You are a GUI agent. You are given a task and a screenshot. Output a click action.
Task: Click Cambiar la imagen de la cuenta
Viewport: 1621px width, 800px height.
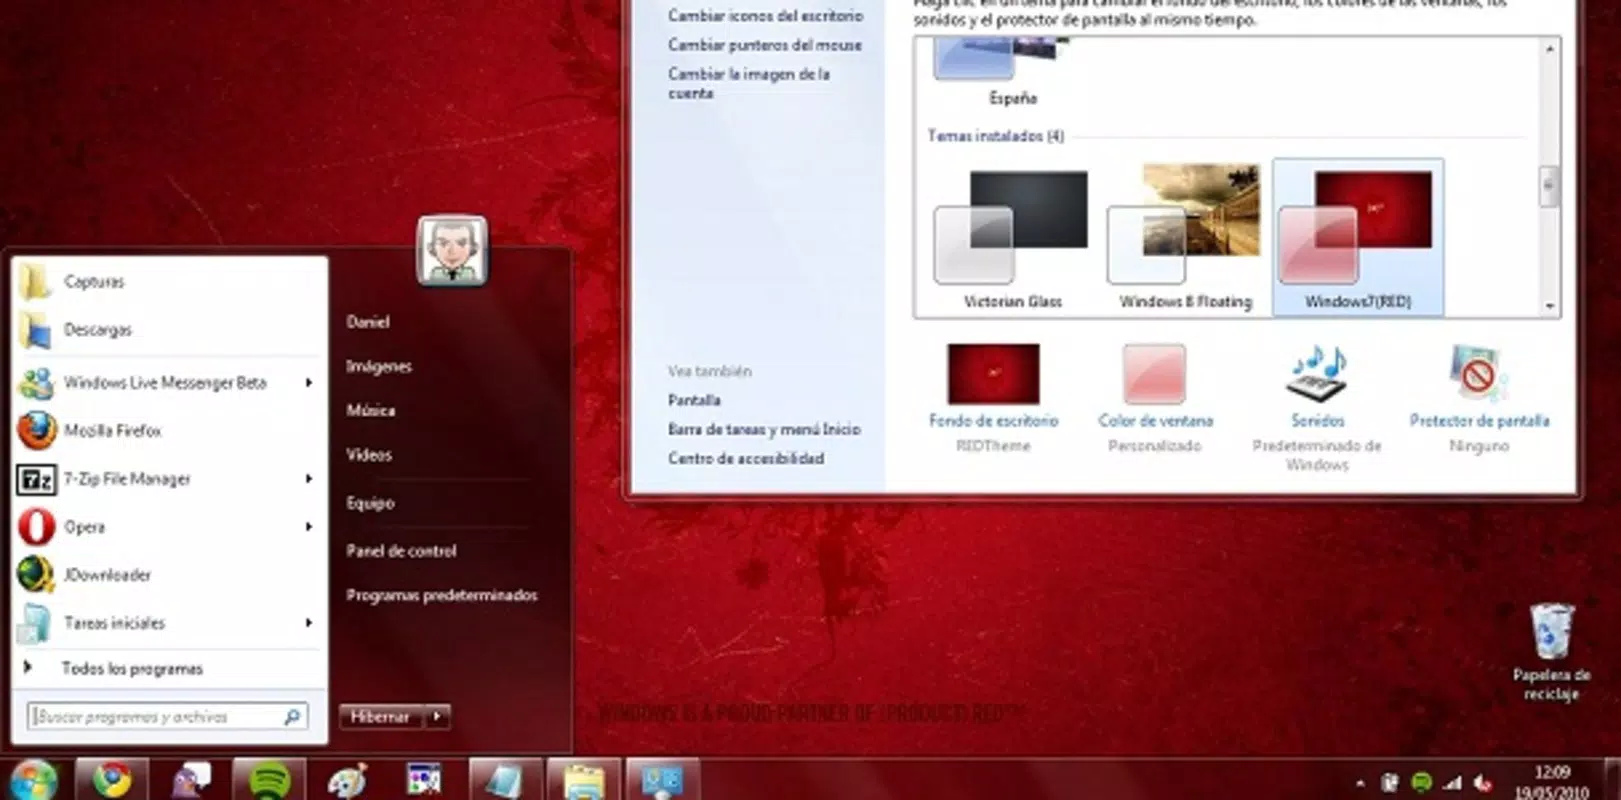tap(749, 83)
